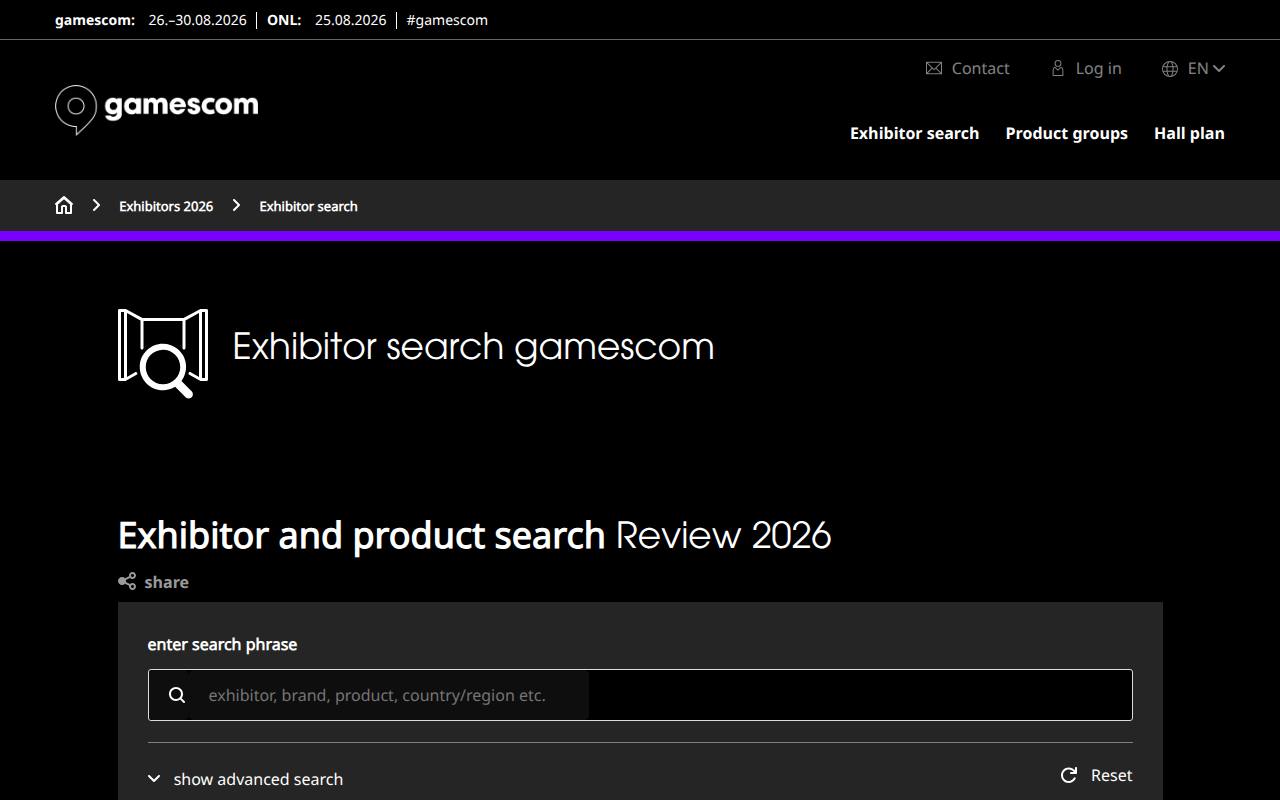Click Exhibitor search breadcrumb link

point(308,206)
